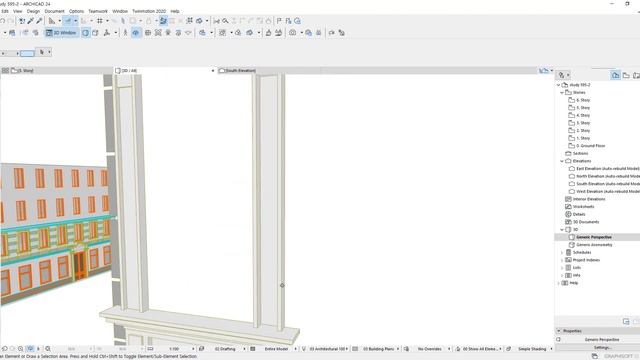Click the Explore walk-figure icon
The width and height of the screenshot is (640, 360).
click(125, 33)
